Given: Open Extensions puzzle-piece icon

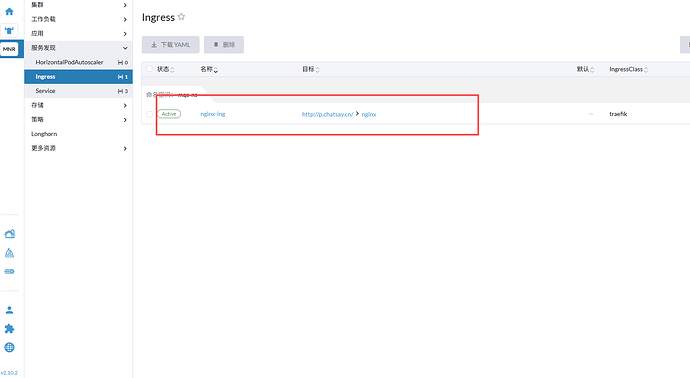Looking at the screenshot, I should click(x=9, y=329).
